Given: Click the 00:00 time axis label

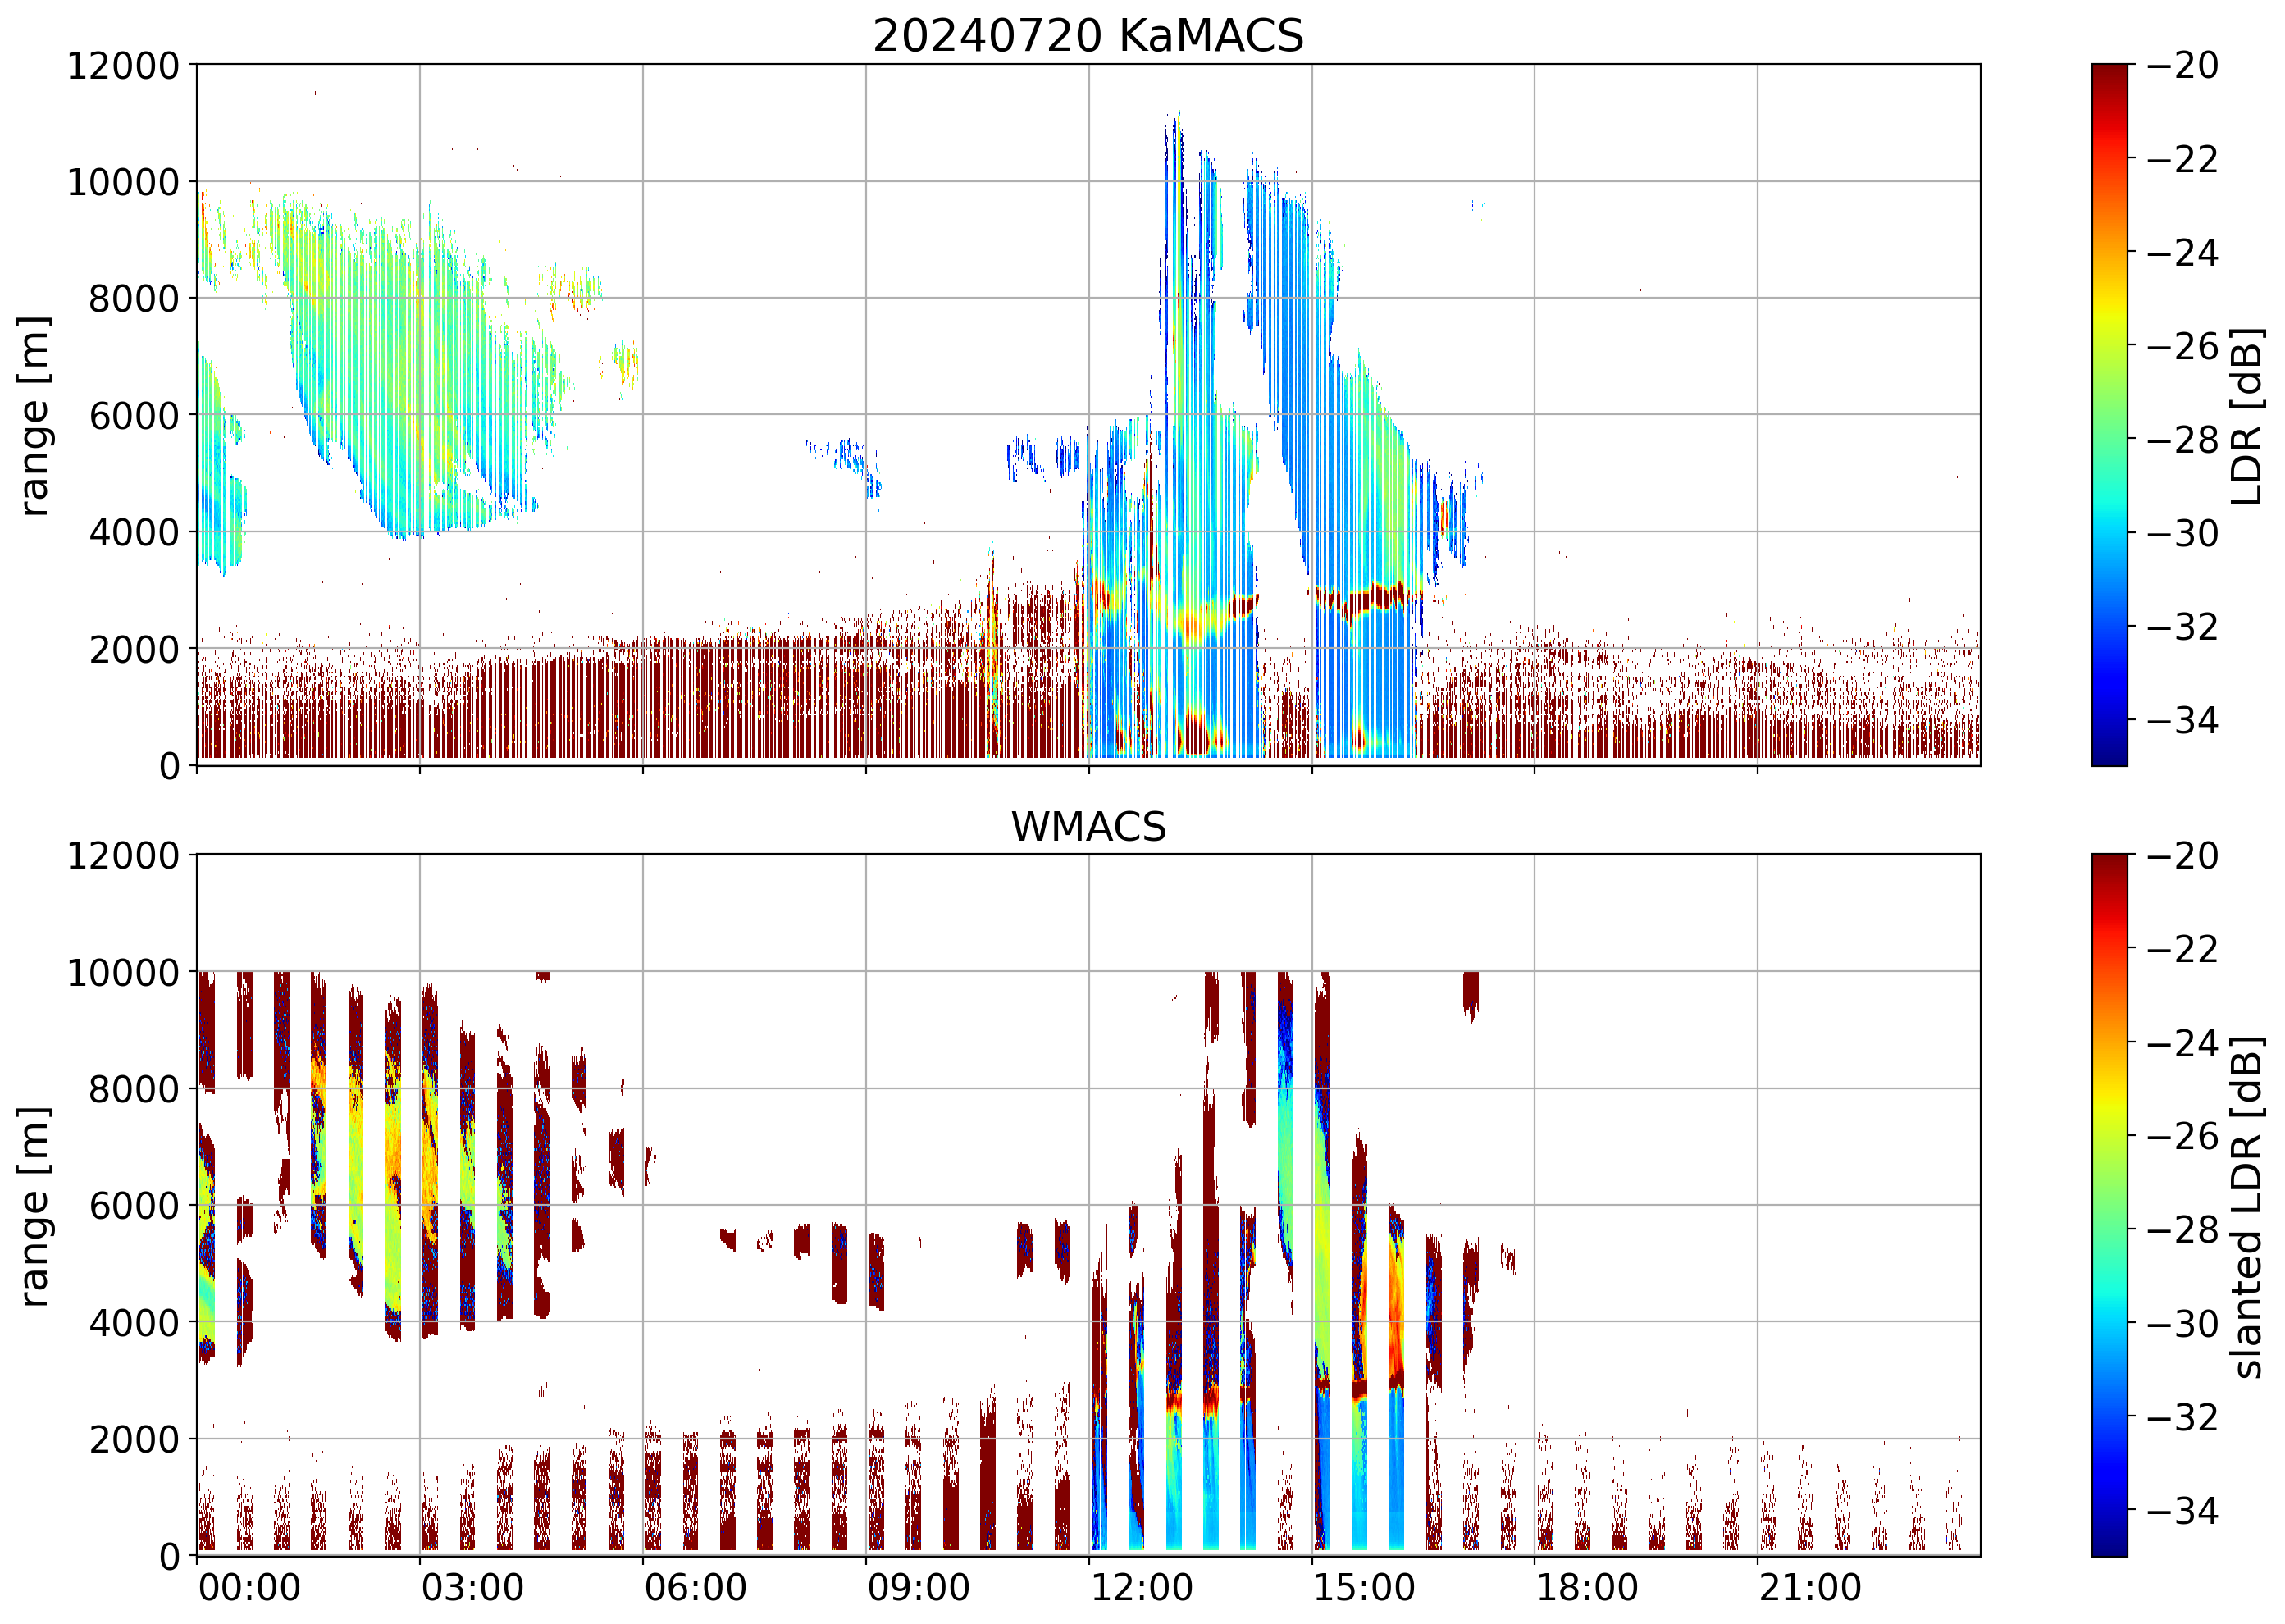Looking at the screenshot, I should (249, 1587).
